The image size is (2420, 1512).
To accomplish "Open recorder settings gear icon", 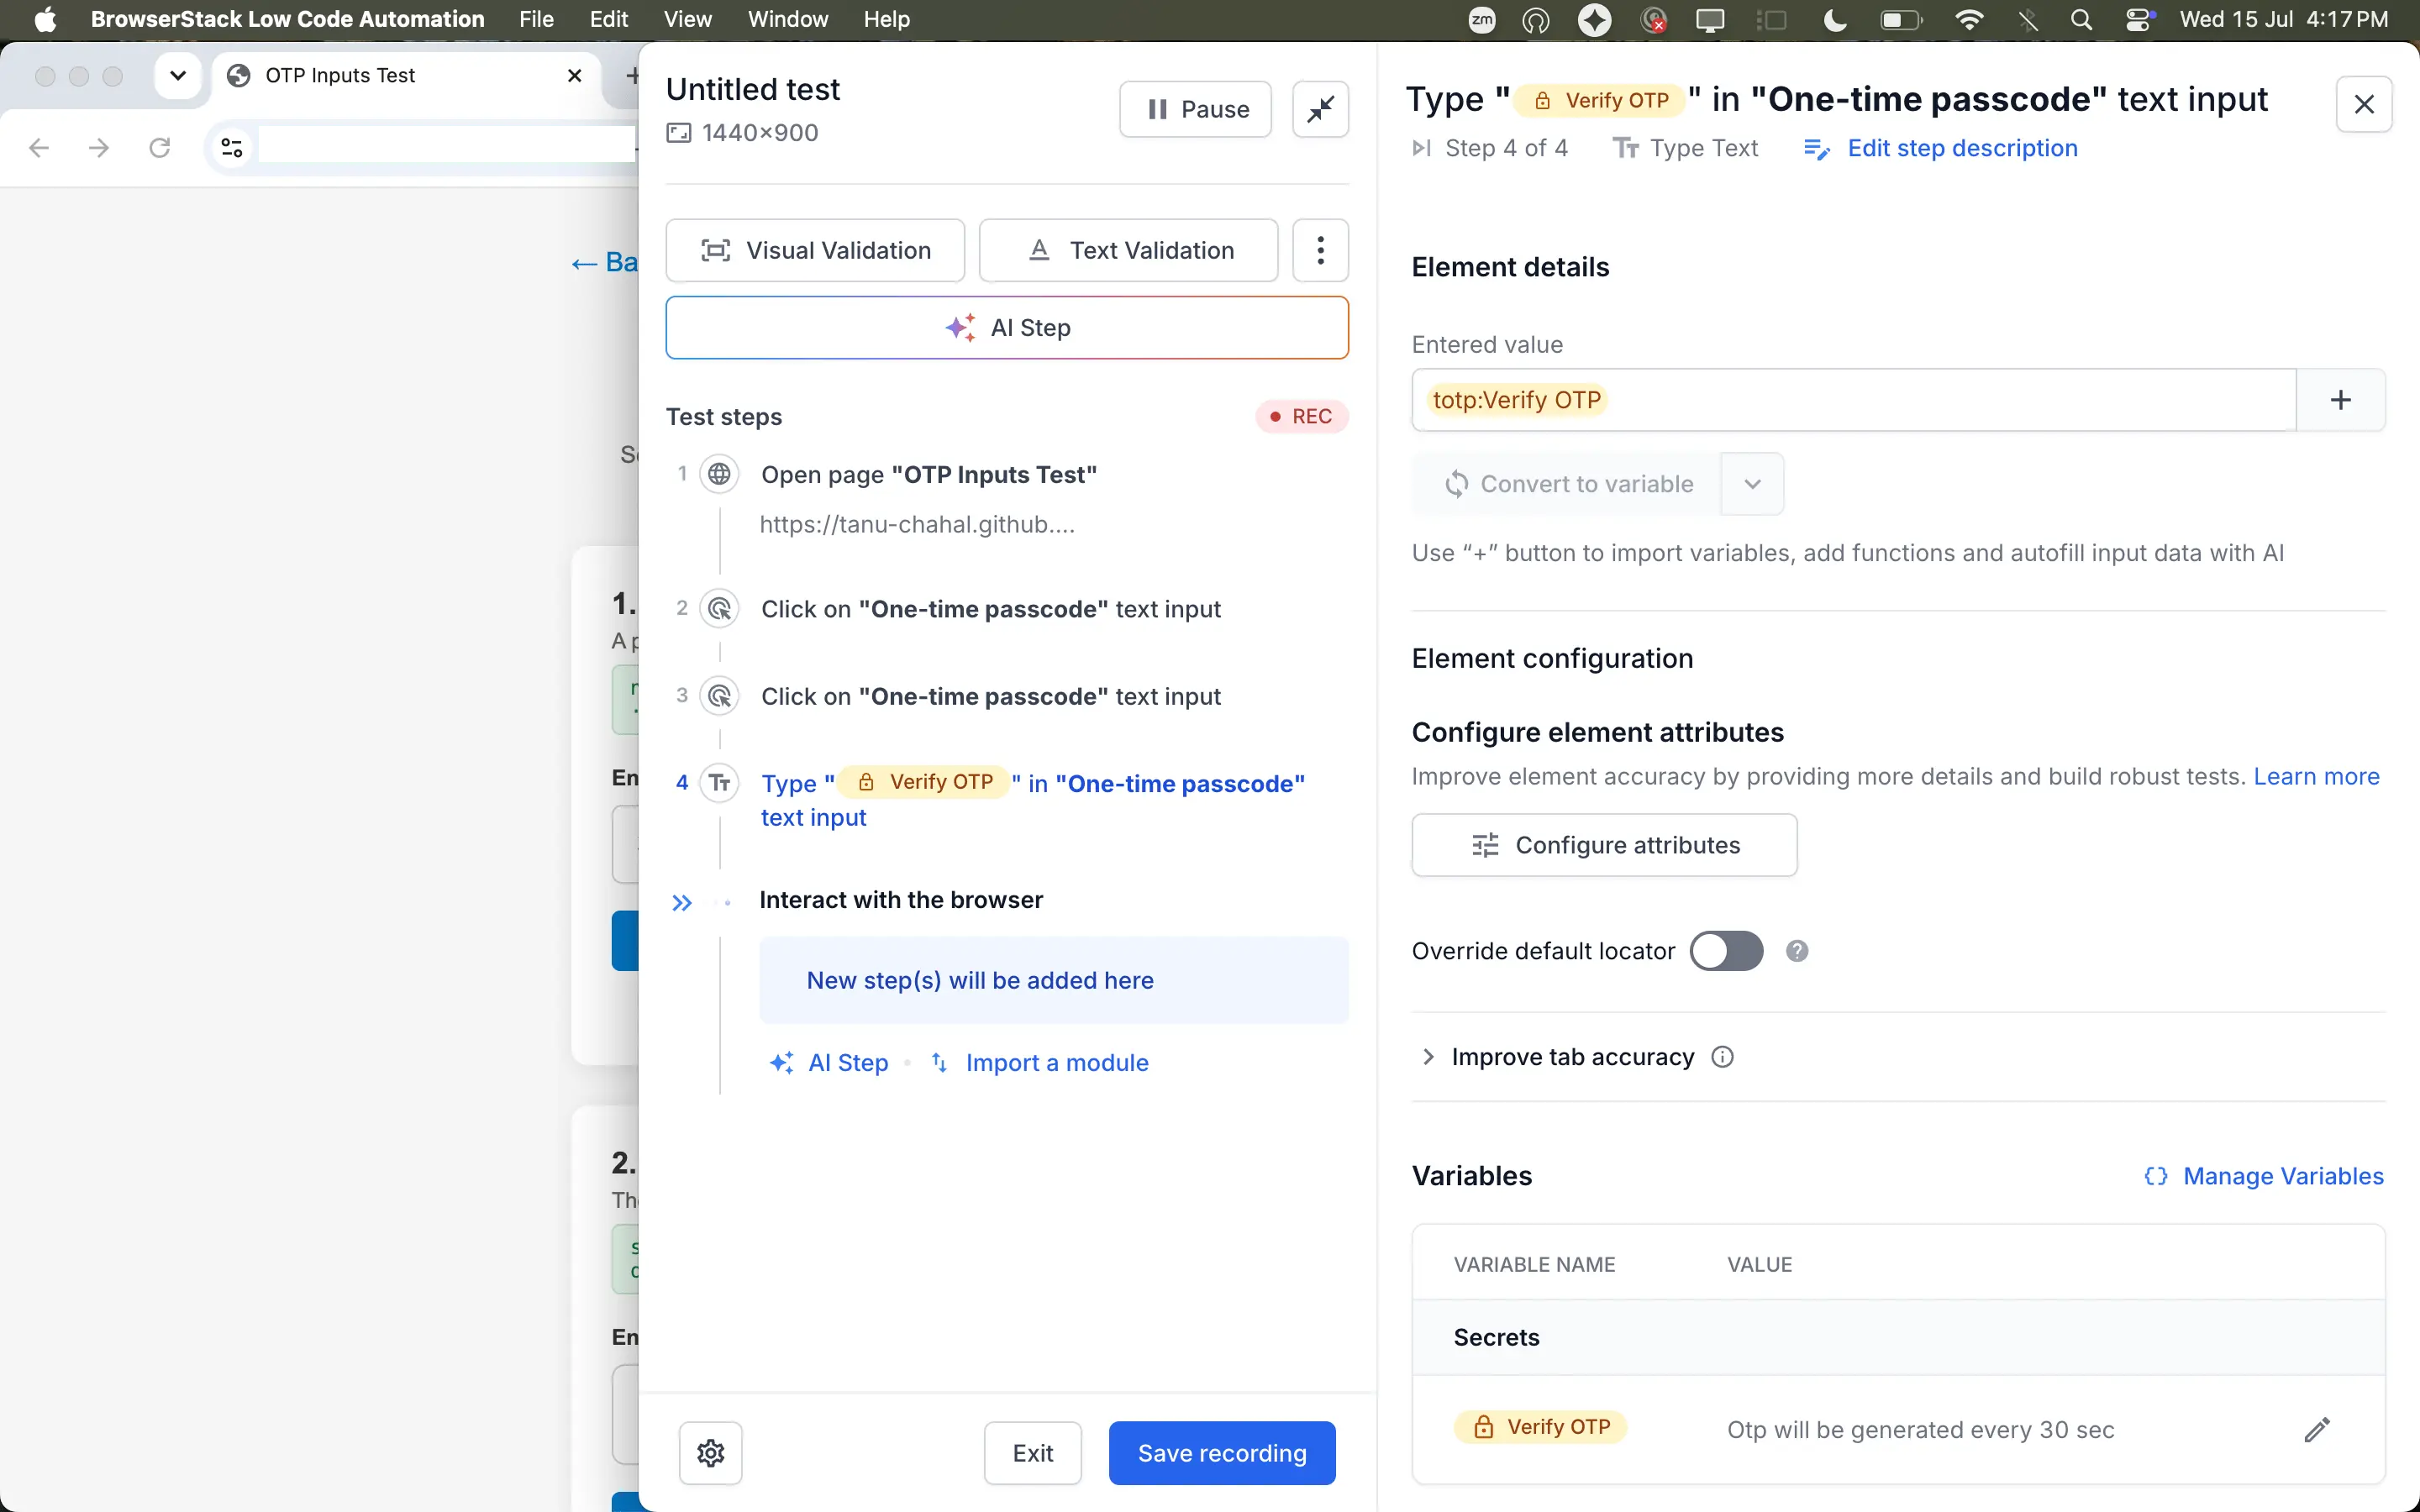I will point(710,1453).
